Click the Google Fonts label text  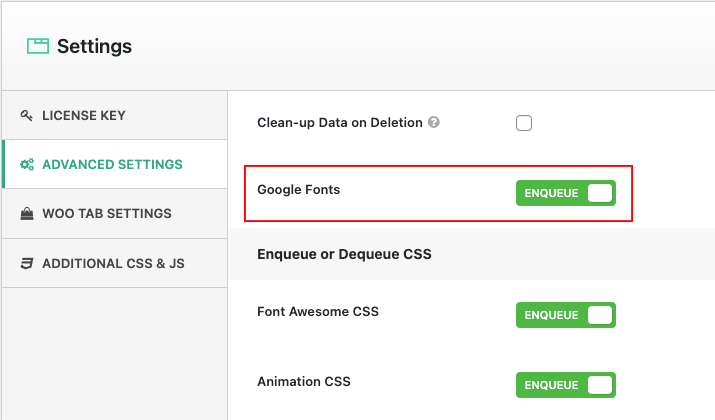(x=298, y=189)
